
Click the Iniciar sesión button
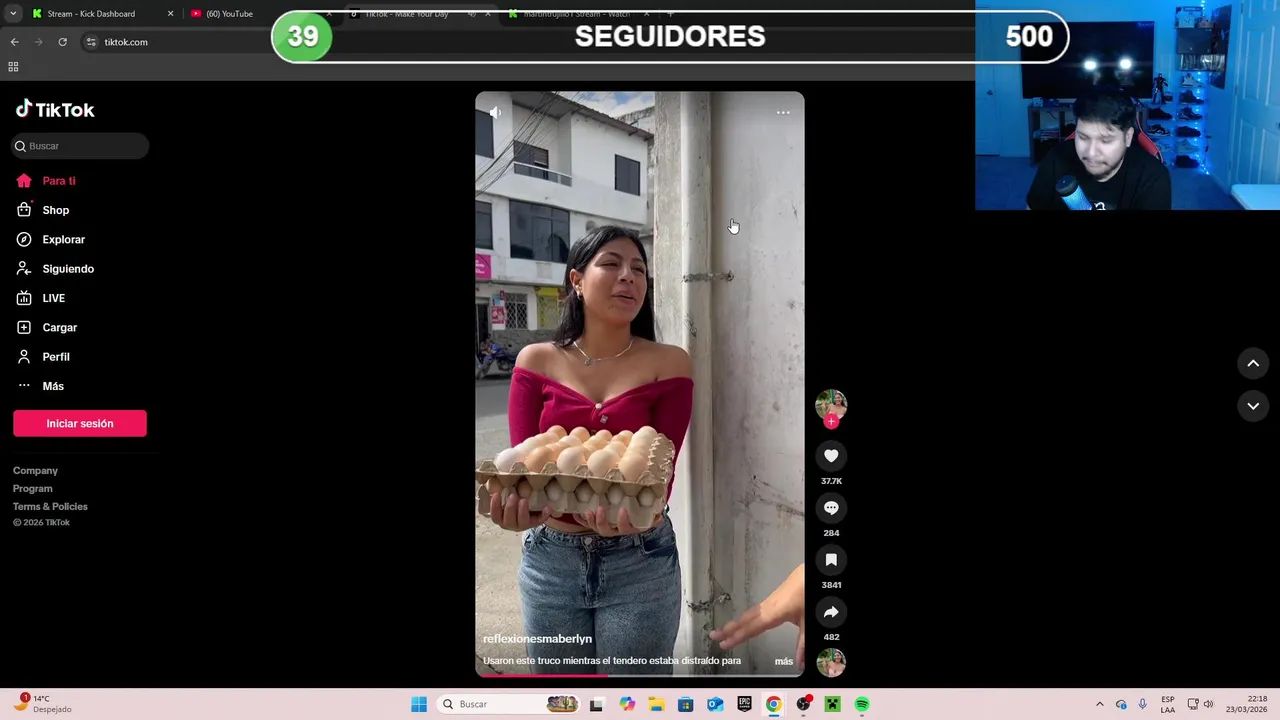(80, 423)
